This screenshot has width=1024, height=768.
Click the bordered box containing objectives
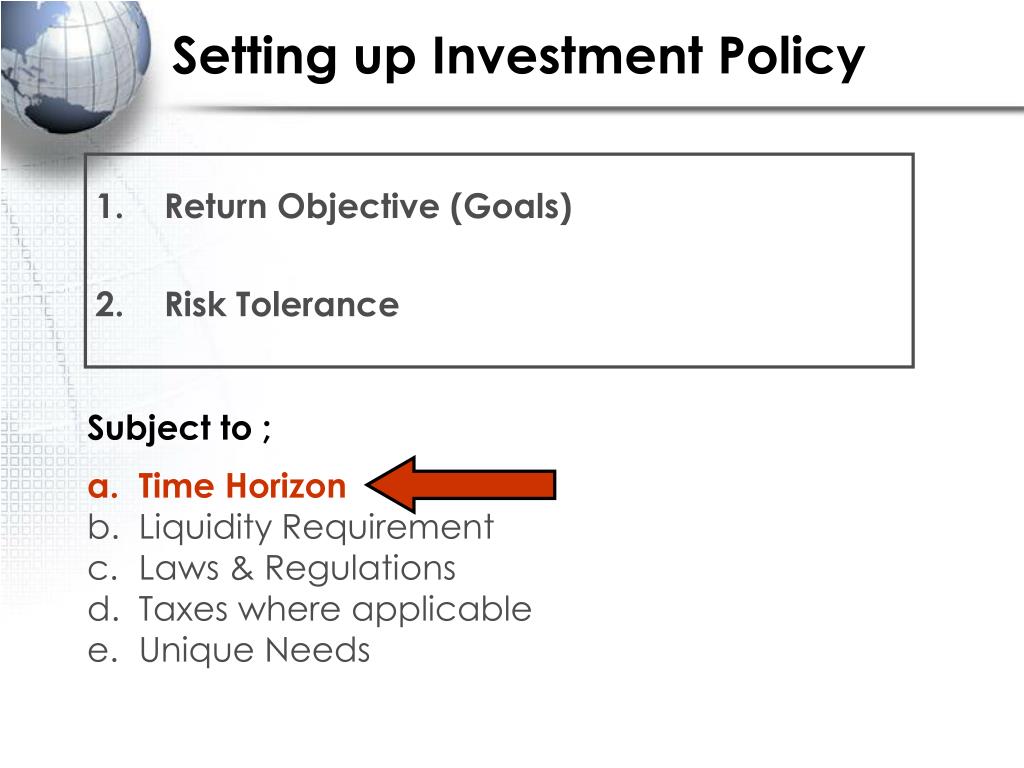click(499, 261)
